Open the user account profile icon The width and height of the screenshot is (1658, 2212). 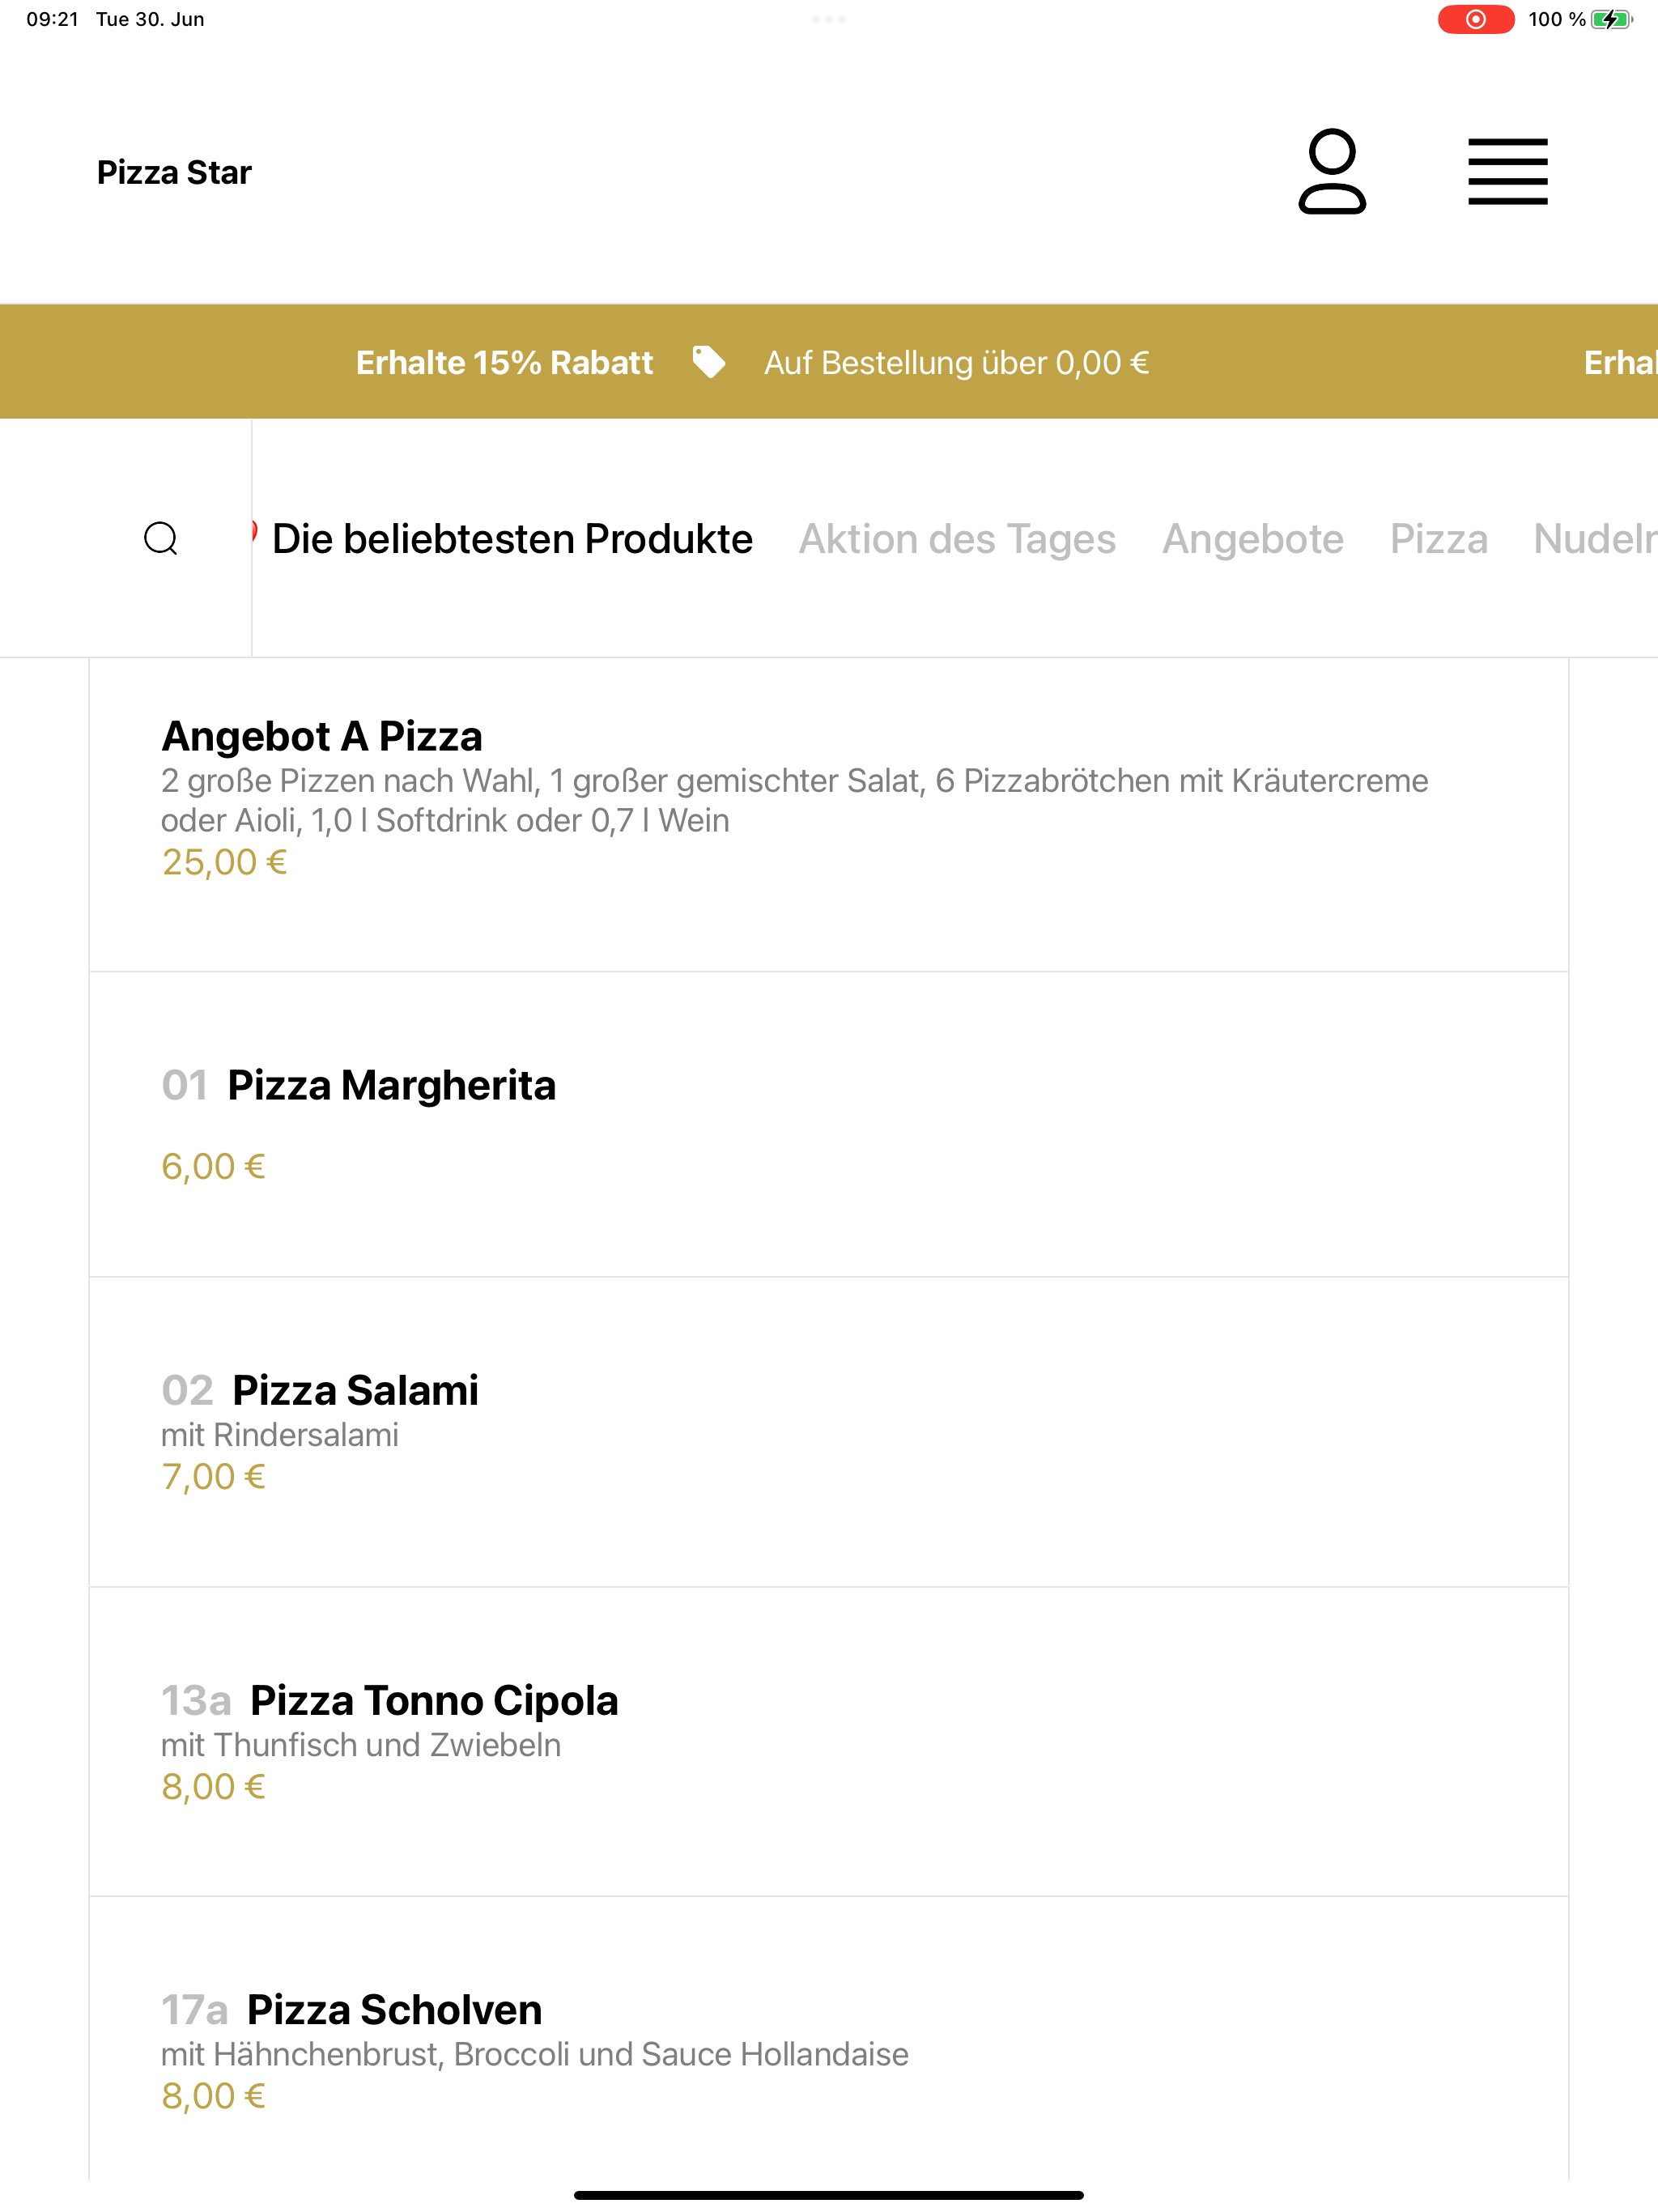[x=1332, y=172]
